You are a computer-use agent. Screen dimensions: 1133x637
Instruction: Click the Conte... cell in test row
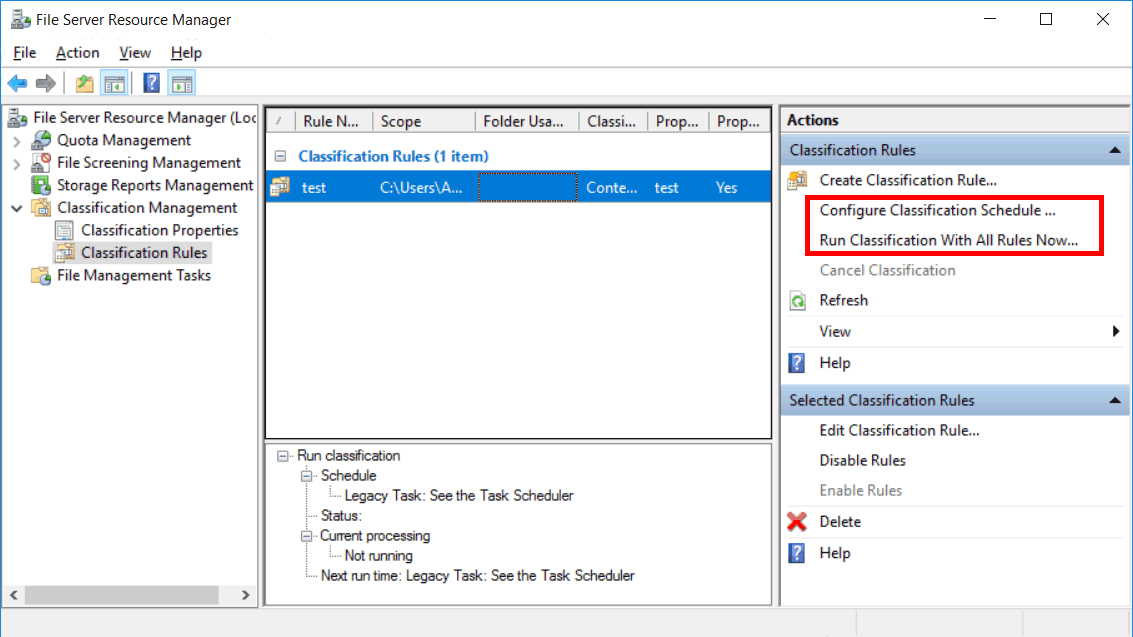pyautogui.click(x=612, y=188)
